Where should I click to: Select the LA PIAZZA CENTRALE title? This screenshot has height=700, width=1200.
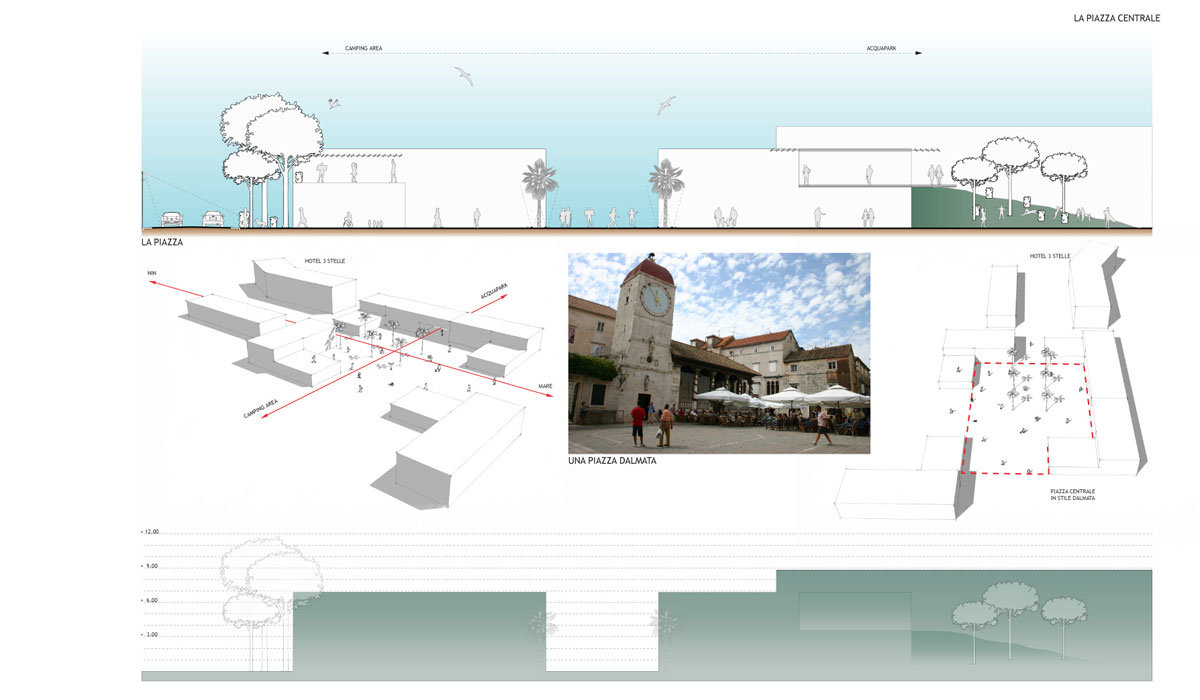tap(1116, 16)
